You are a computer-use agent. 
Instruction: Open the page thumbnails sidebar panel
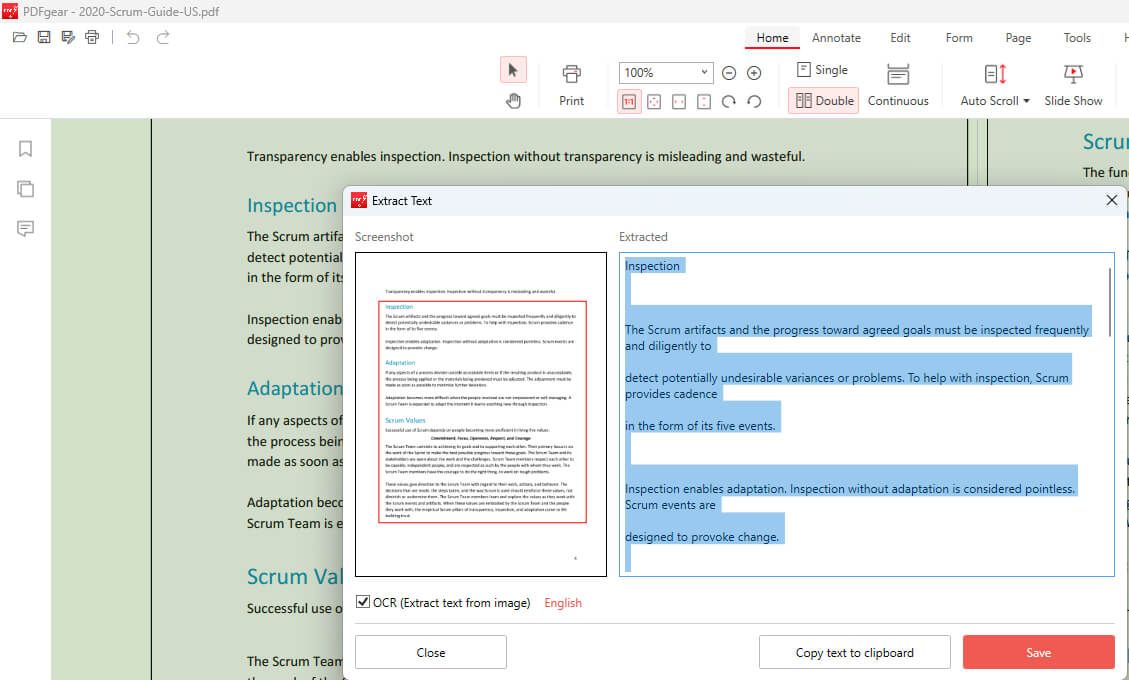click(x=25, y=189)
